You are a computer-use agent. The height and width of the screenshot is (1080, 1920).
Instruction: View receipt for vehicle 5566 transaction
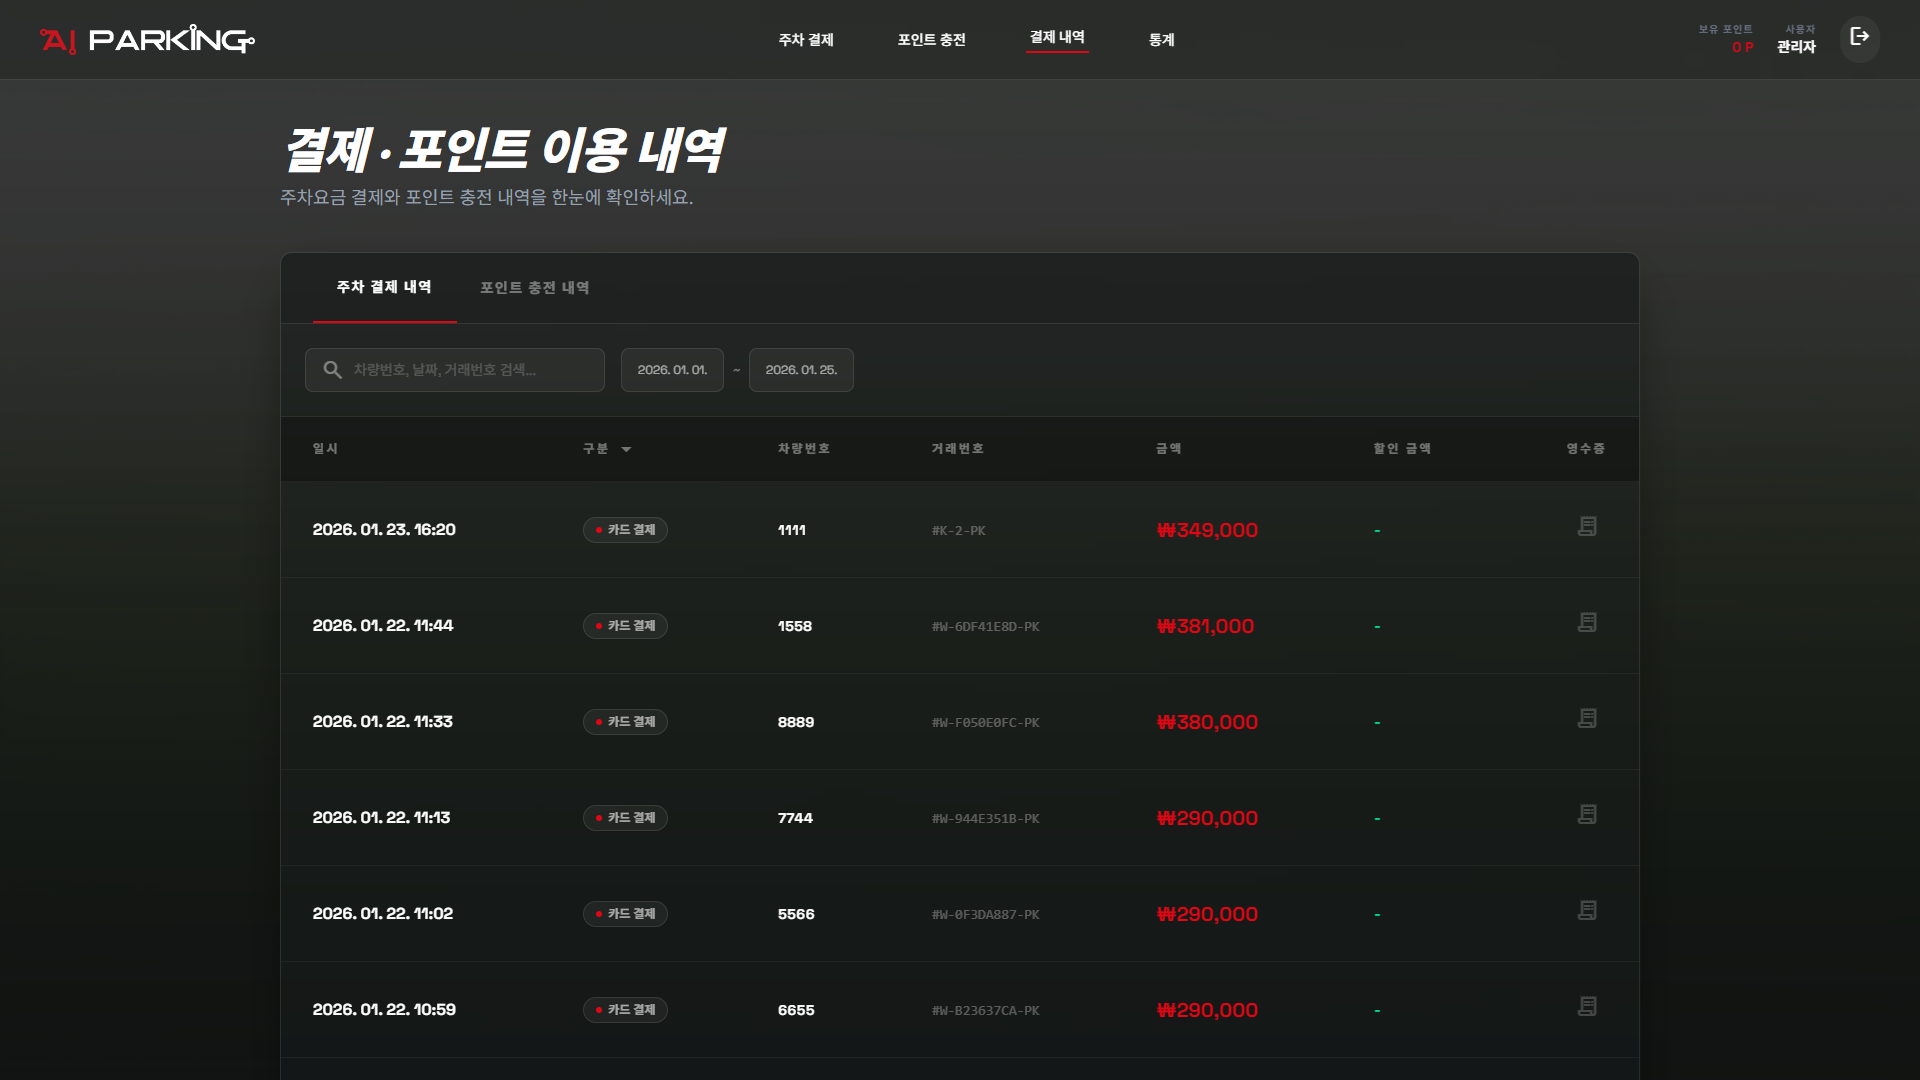click(x=1587, y=911)
